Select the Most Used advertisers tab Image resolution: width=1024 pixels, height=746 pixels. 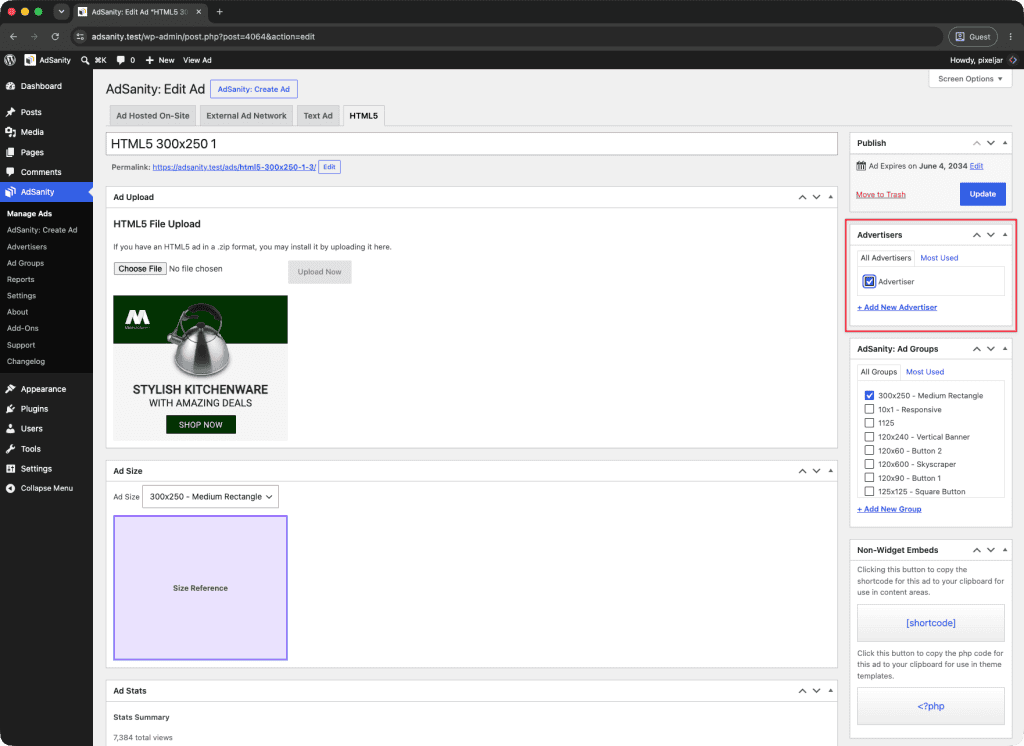click(939, 258)
